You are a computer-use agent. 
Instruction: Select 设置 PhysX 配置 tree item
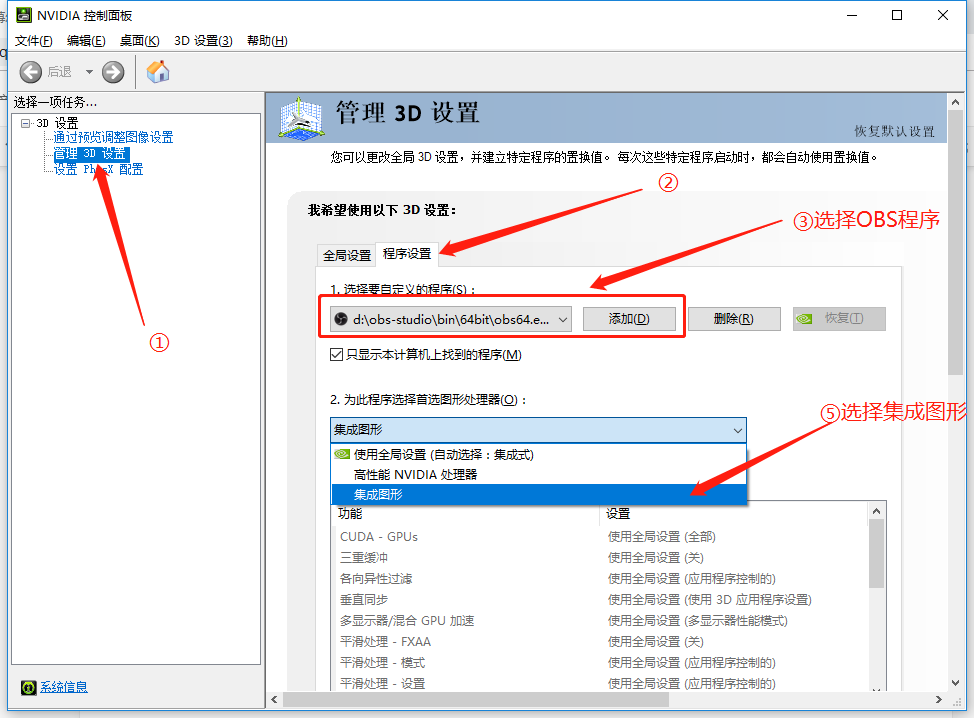98,170
